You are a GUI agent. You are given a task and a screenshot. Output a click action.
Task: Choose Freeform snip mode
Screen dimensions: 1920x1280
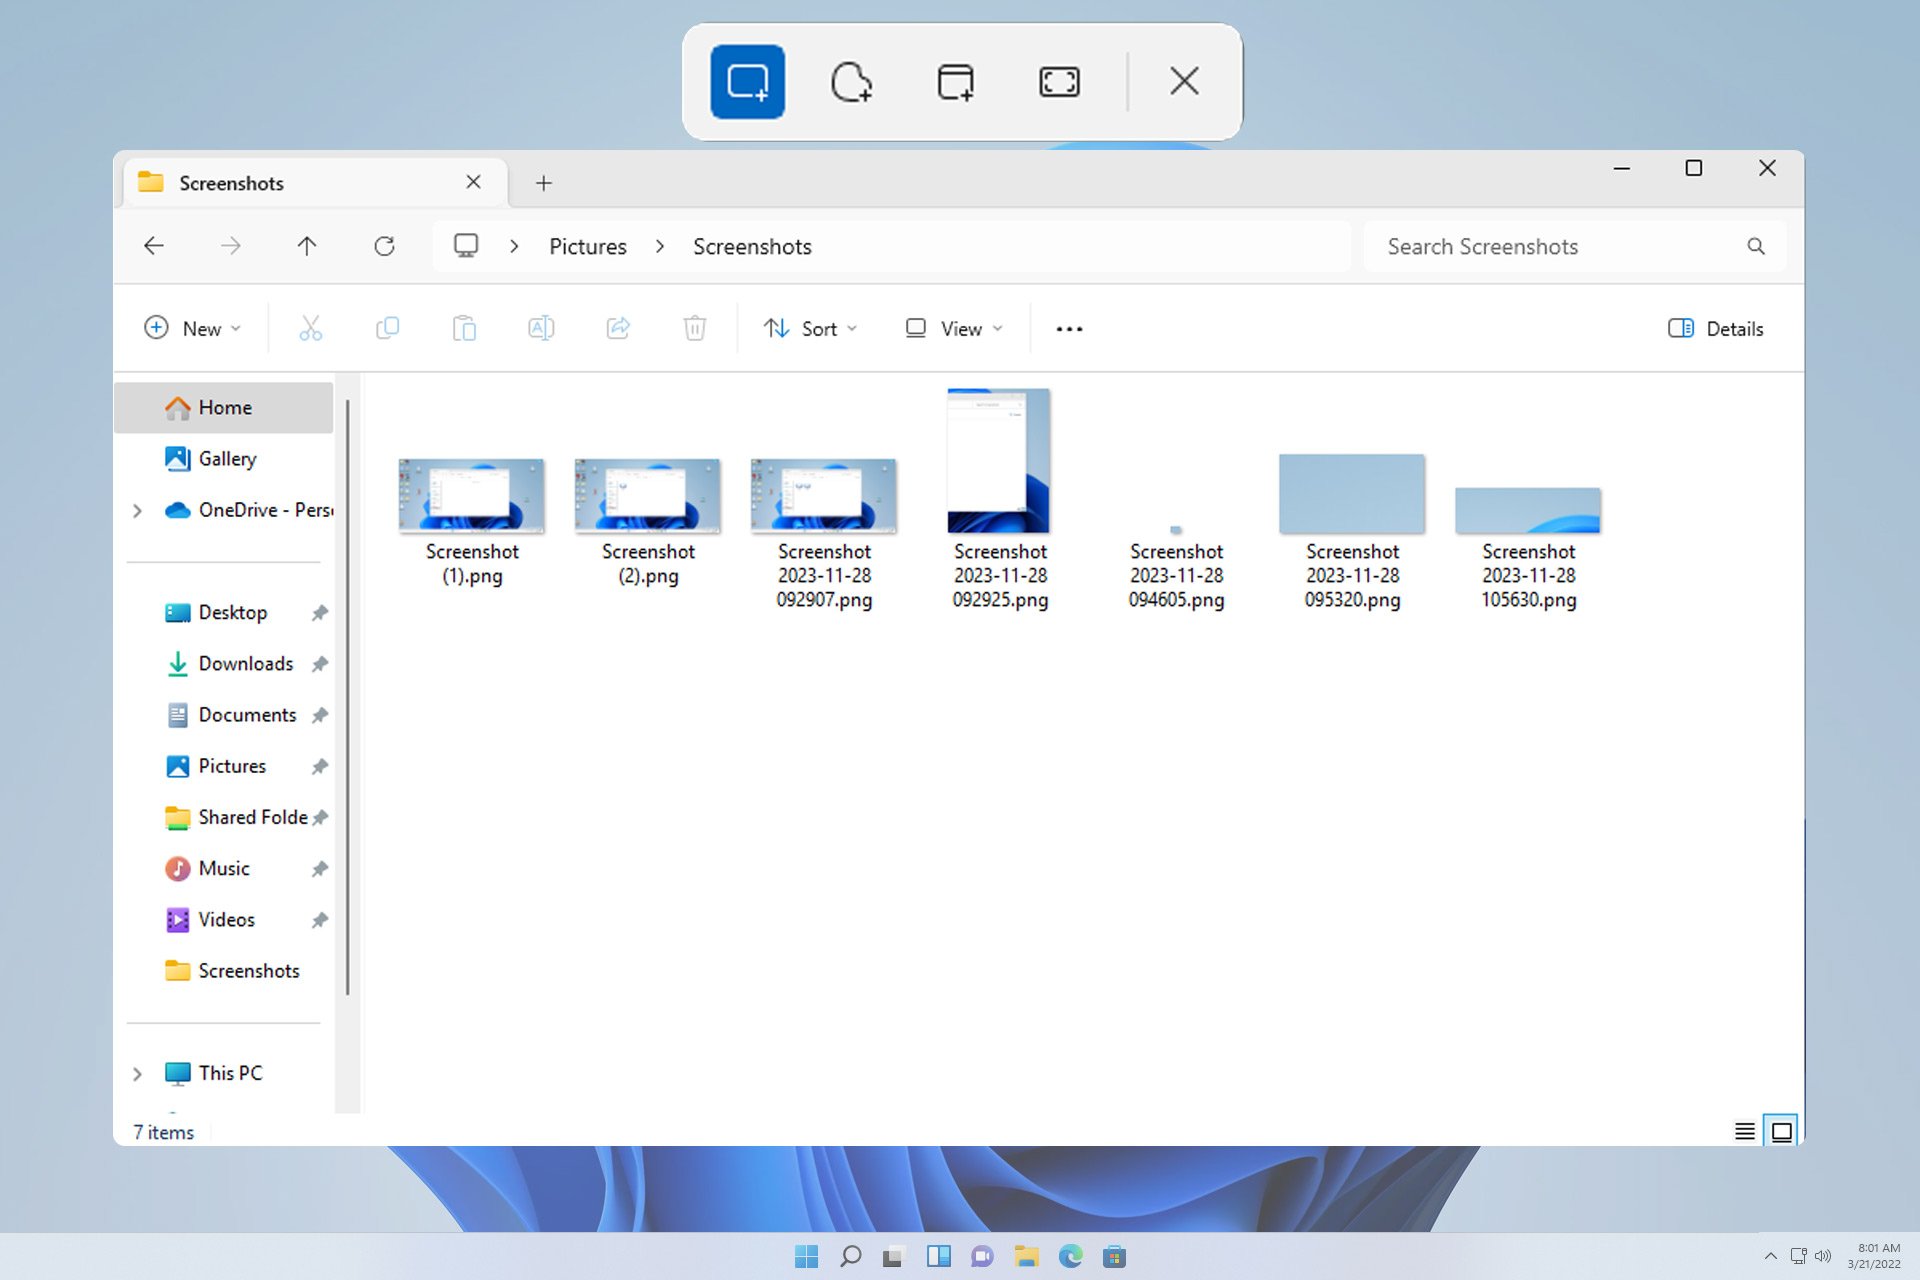pyautogui.click(x=851, y=81)
